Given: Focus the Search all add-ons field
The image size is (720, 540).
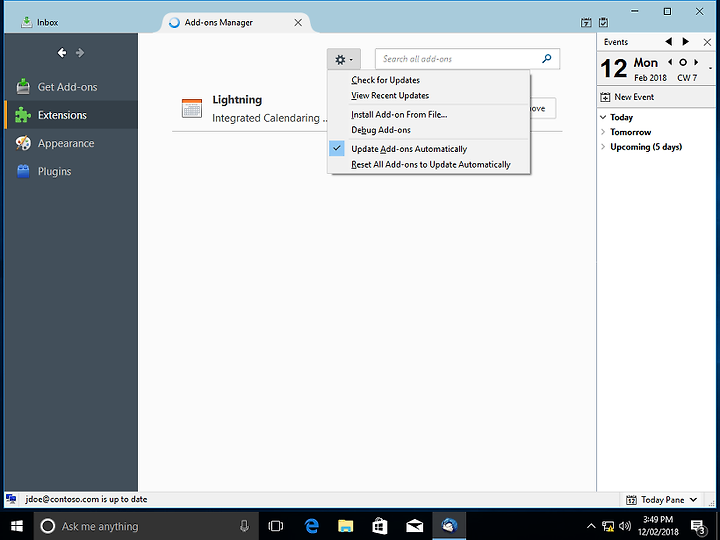Looking at the screenshot, I should coord(467,59).
